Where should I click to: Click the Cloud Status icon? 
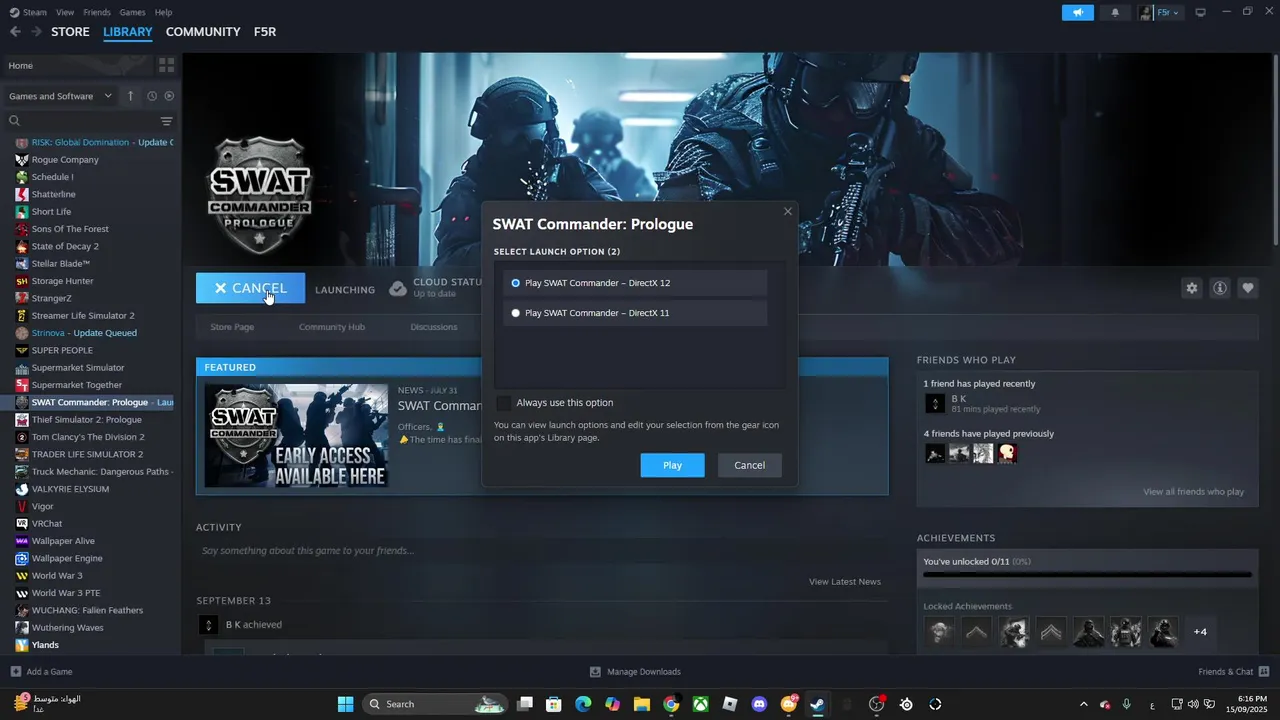(398, 288)
